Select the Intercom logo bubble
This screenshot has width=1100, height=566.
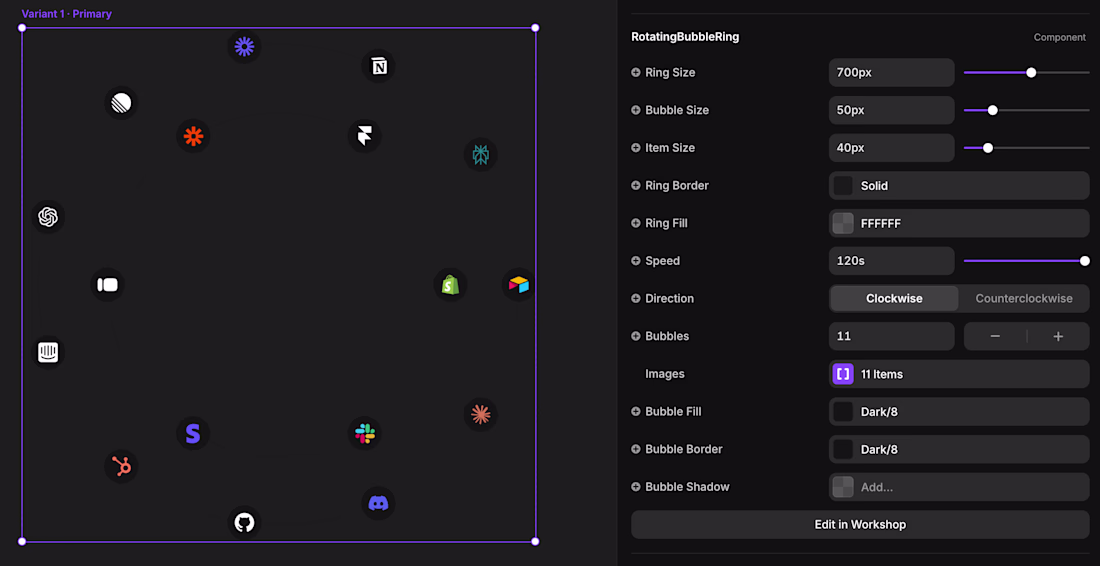48,352
